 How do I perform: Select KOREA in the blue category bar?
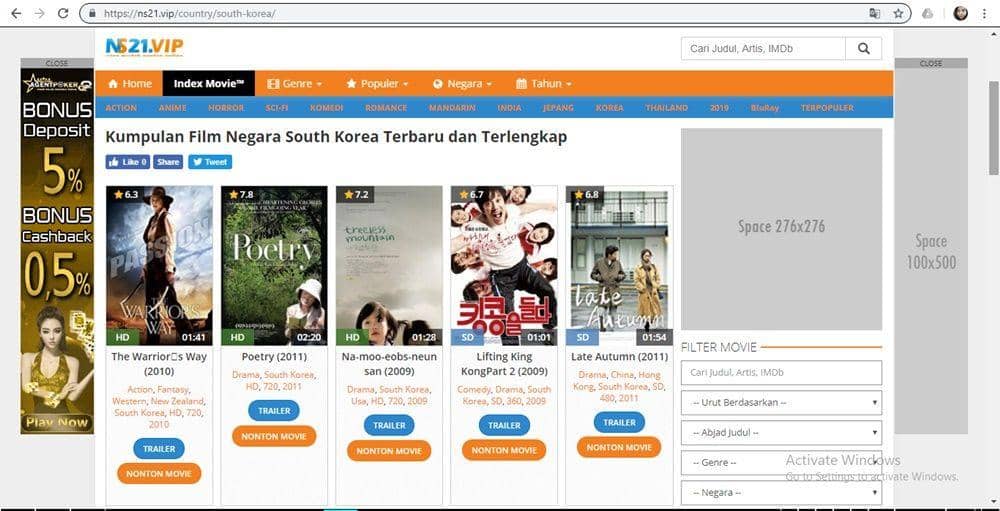pyautogui.click(x=609, y=108)
